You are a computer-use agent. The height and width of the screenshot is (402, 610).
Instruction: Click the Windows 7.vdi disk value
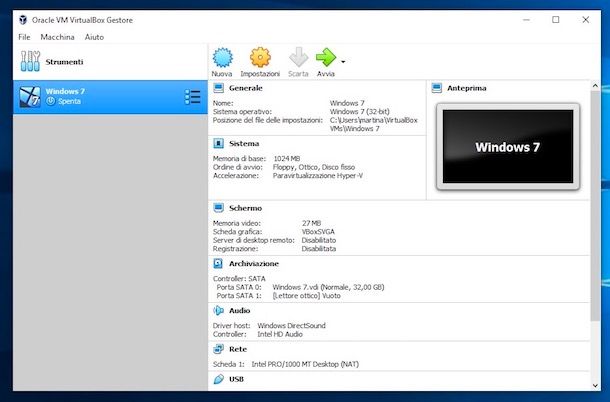coord(328,287)
